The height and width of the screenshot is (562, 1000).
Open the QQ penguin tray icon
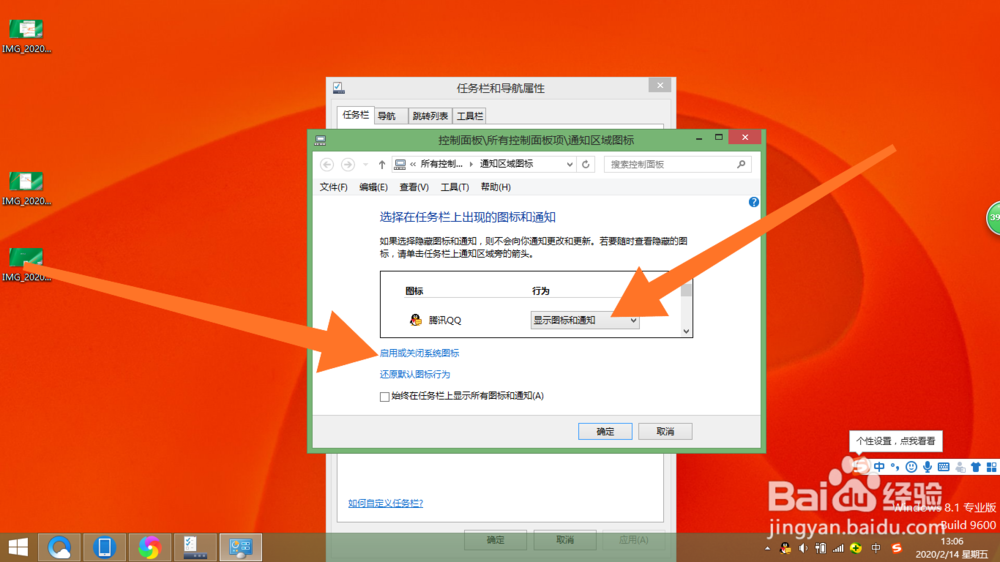click(785, 548)
